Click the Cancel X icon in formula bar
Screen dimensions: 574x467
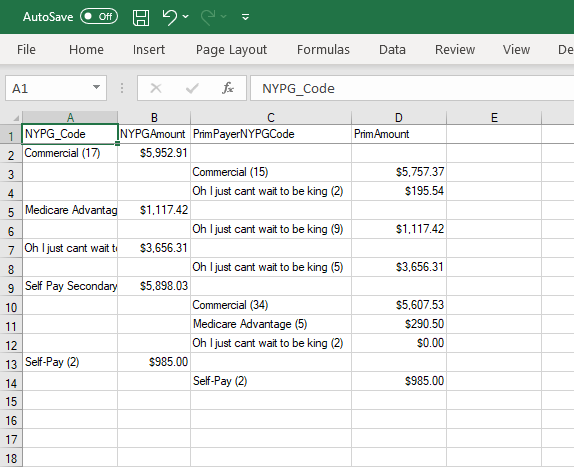point(156,88)
